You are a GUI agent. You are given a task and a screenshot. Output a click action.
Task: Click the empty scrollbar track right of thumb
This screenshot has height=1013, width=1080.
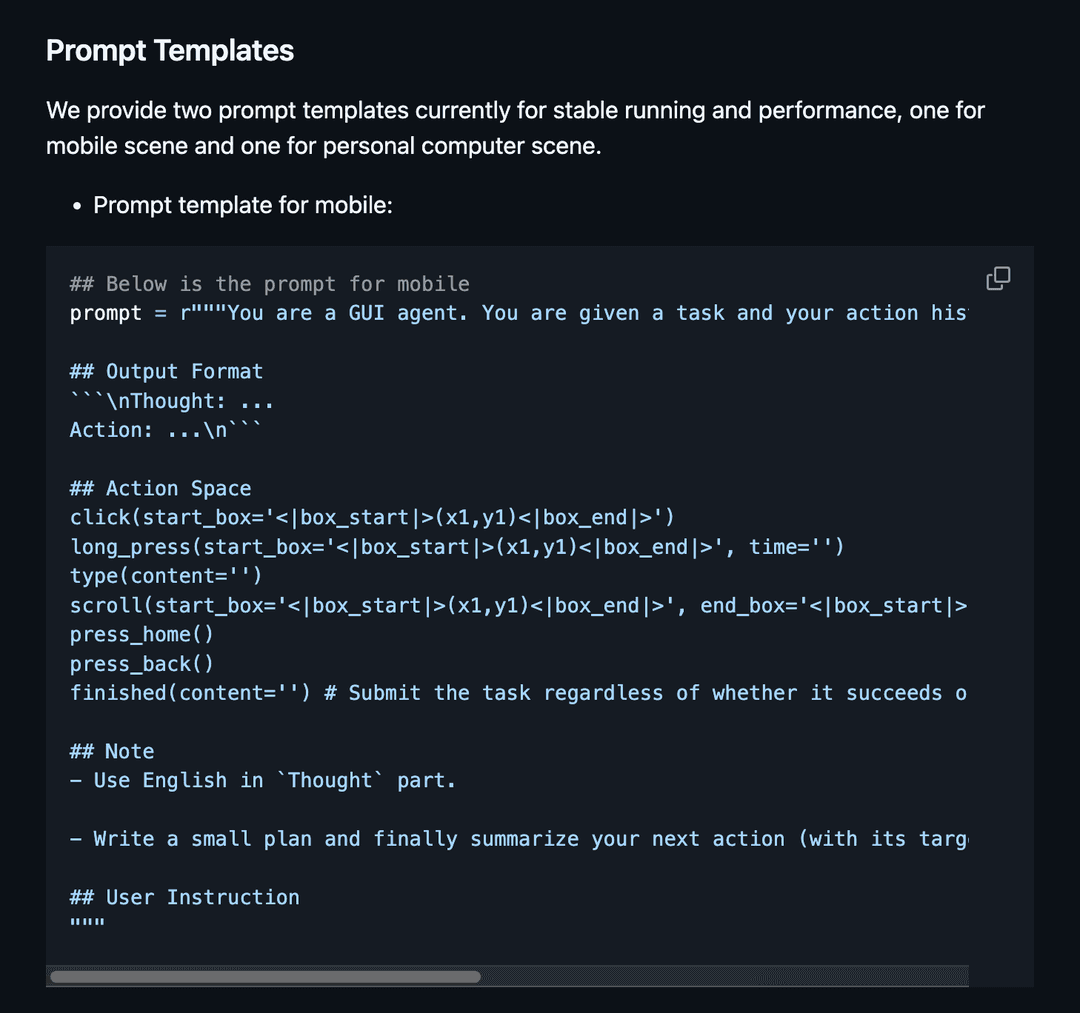720,976
